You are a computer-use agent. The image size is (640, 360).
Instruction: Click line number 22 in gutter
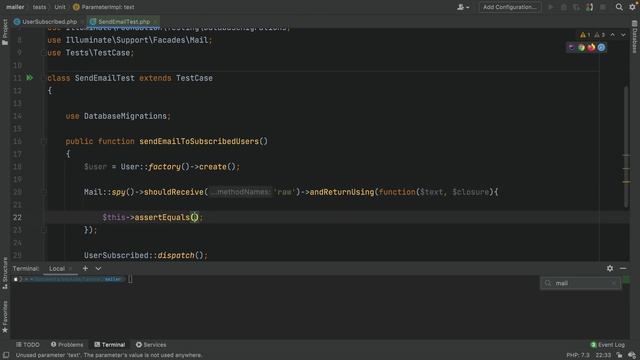pyautogui.click(x=17, y=217)
